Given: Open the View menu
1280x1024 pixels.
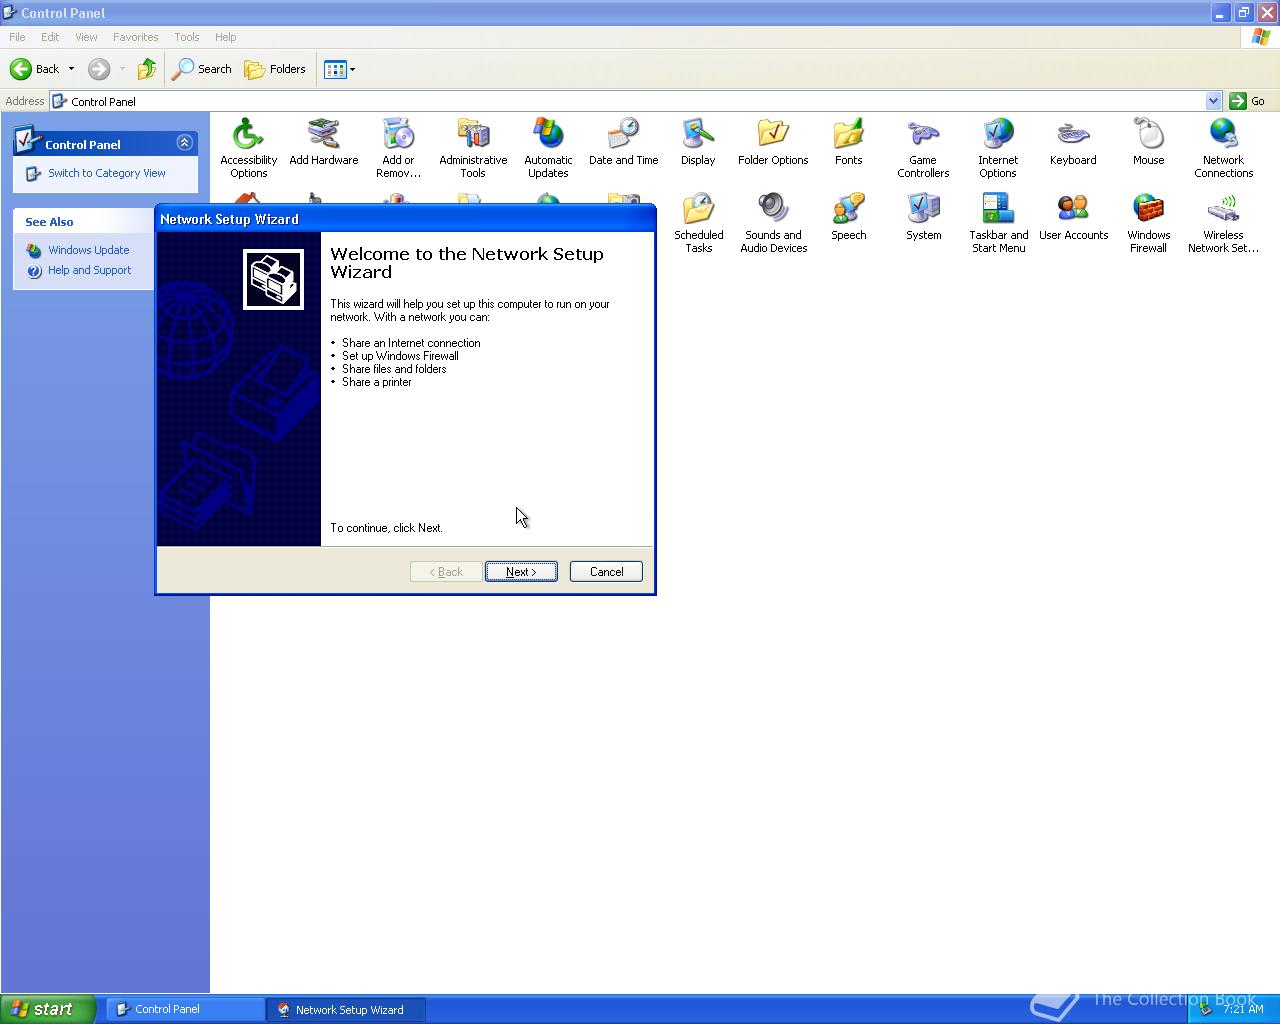Looking at the screenshot, I should pos(86,37).
